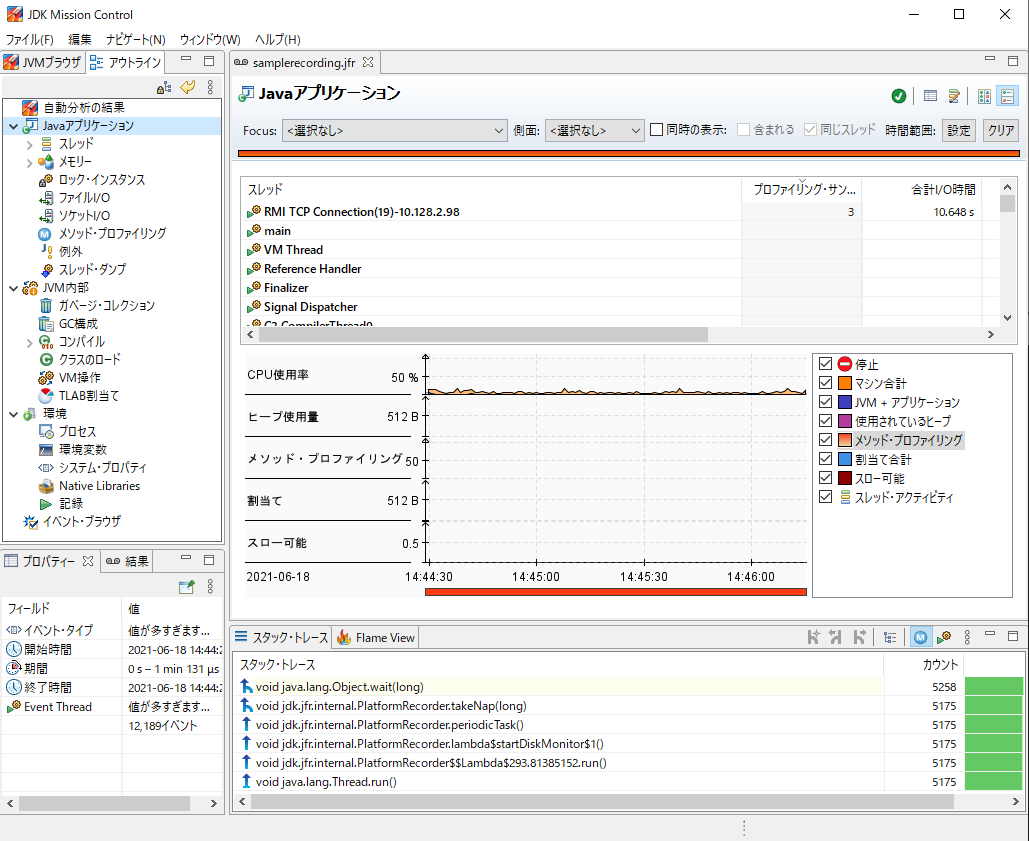Screen dimensions: 1029x841
Task: Sort by カウント column header
Action: [923, 665]
